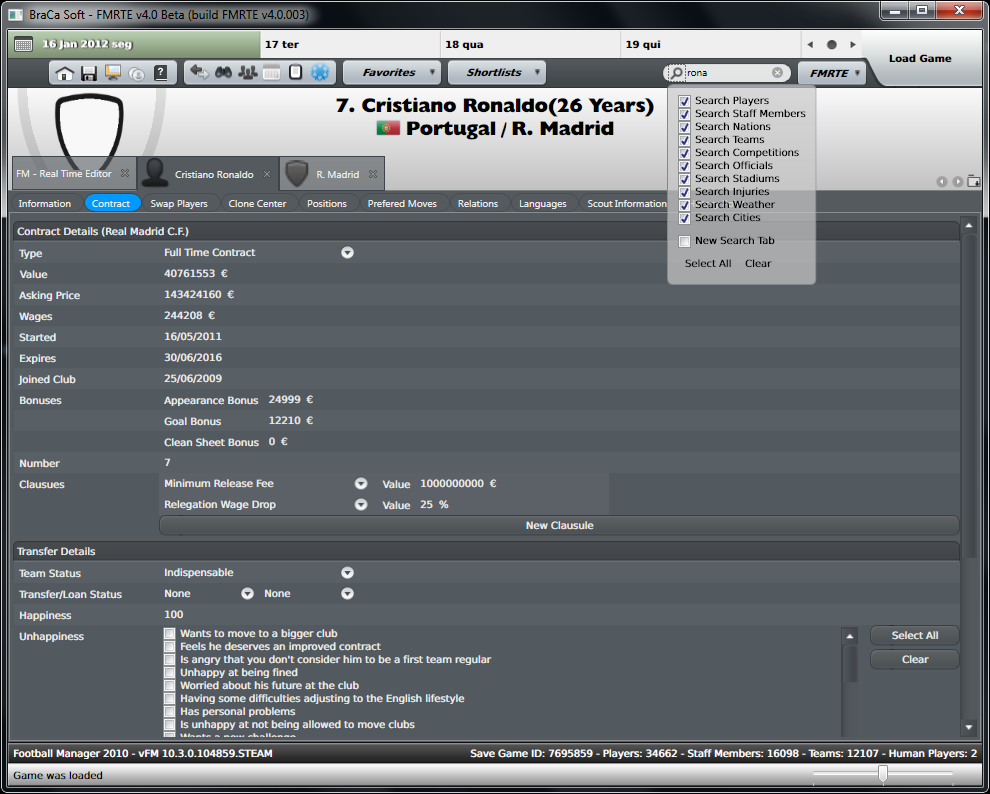Switch to the Information tab
Screen dimensions: 990x794
click(45, 203)
